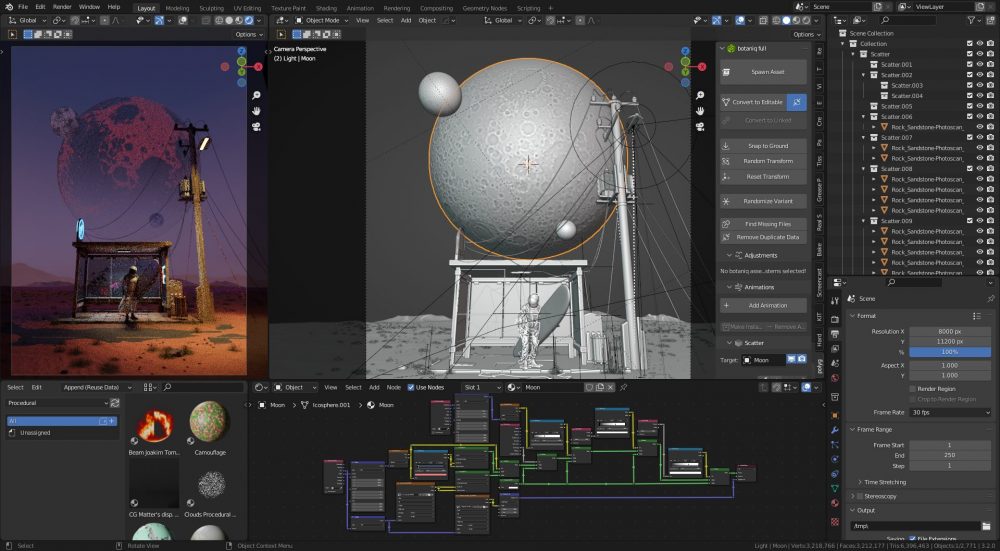
Task: Collapse the Scatter.002 tree row
Action: [864, 75]
